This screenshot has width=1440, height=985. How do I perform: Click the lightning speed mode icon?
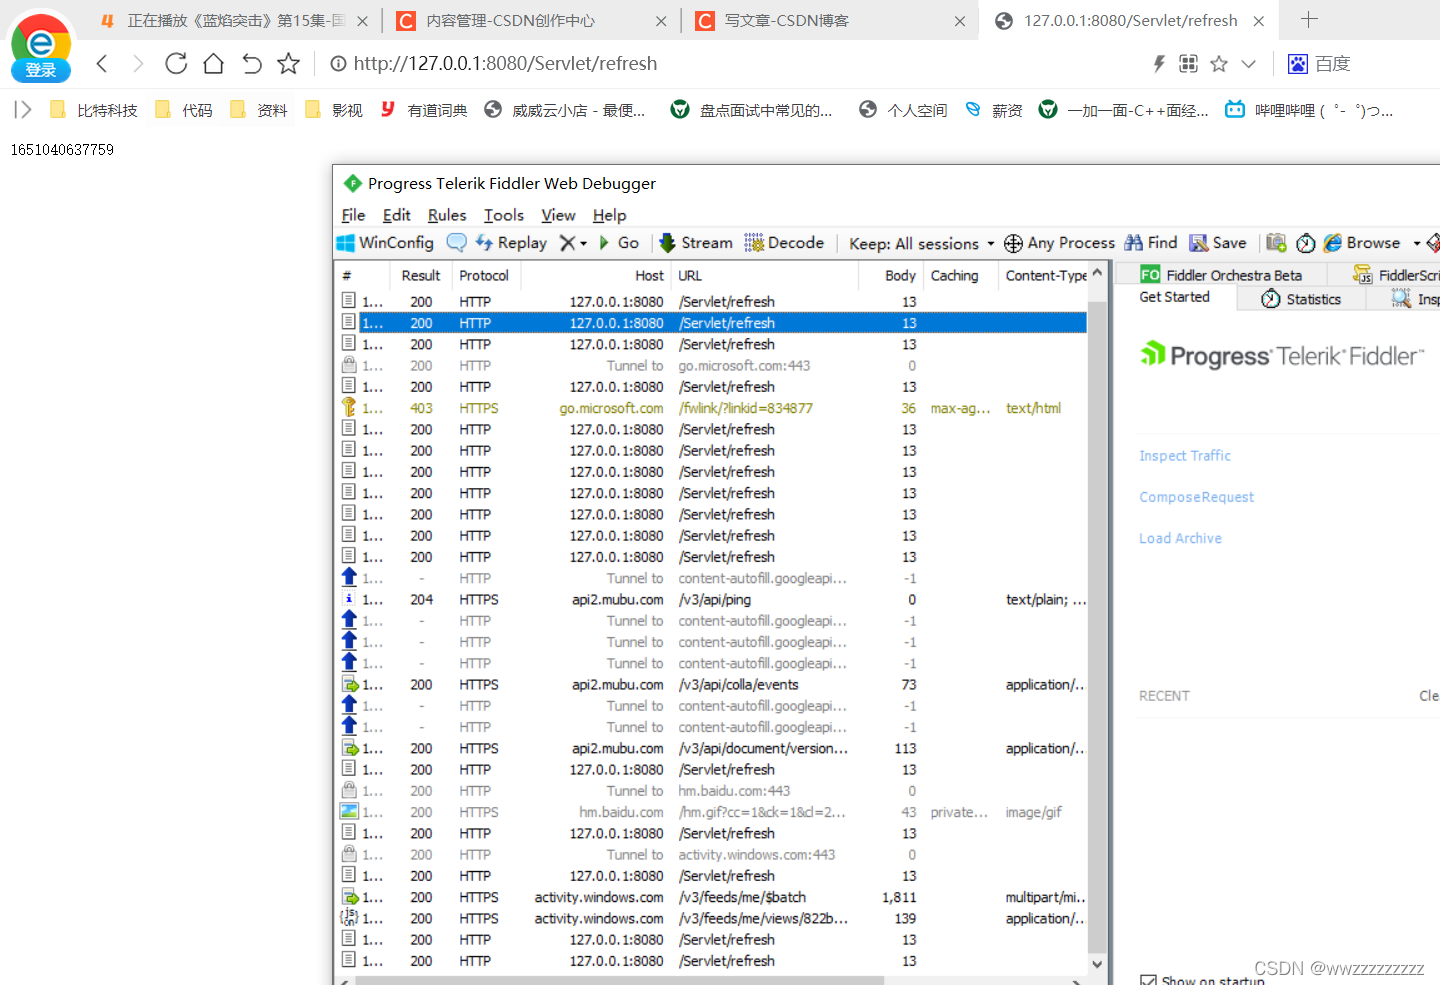coord(1159,64)
